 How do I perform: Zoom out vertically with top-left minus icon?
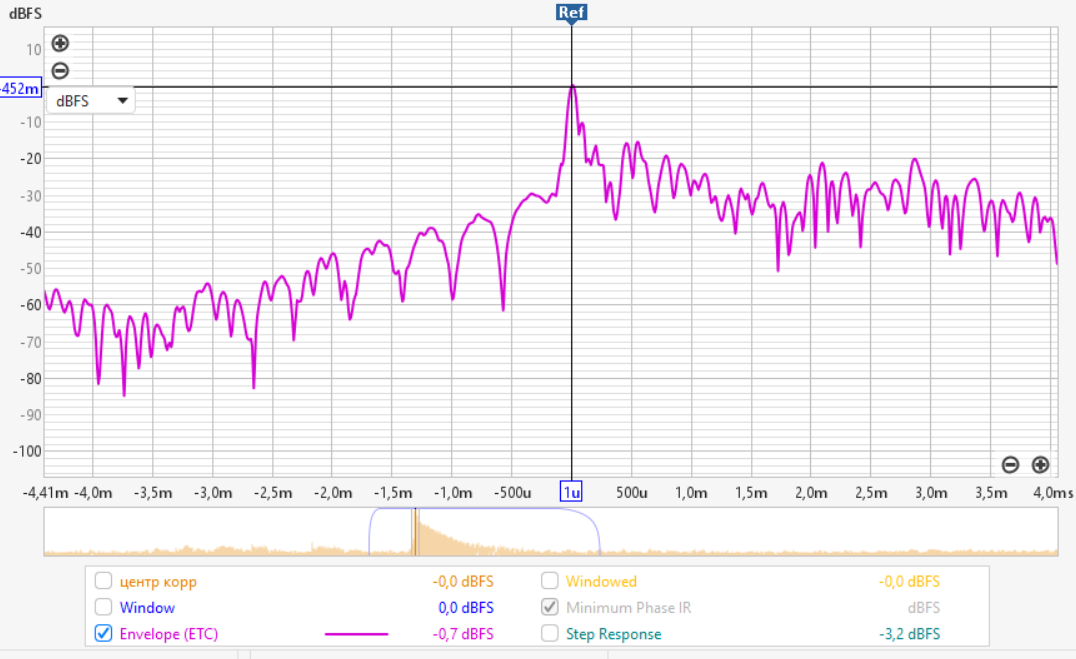(60, 71)
